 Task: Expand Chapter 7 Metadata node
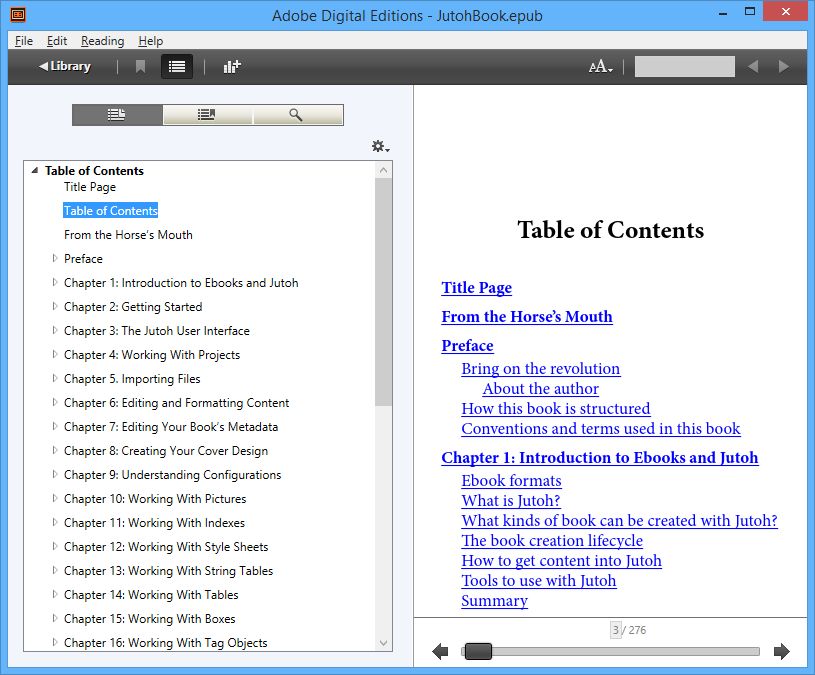(55, 426)
